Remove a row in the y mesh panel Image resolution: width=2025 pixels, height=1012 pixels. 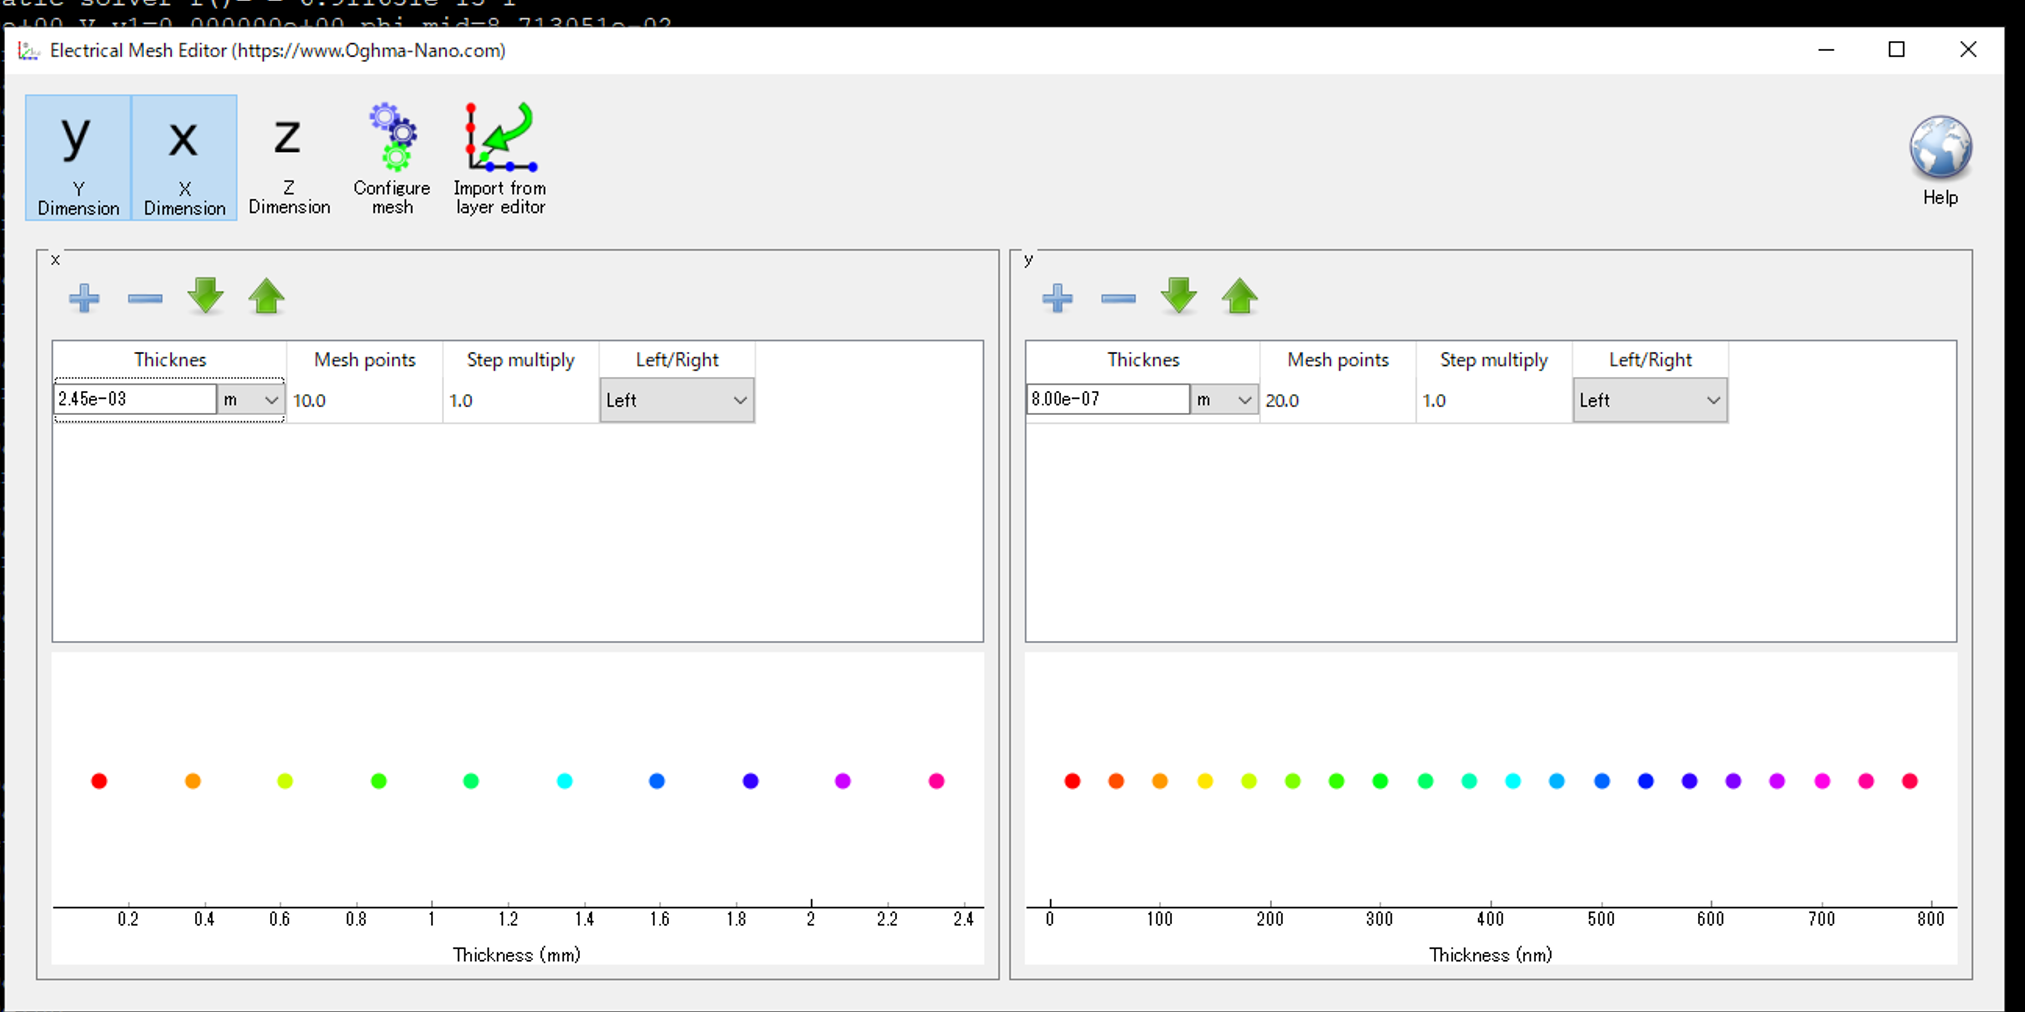tap(1118, 298)
